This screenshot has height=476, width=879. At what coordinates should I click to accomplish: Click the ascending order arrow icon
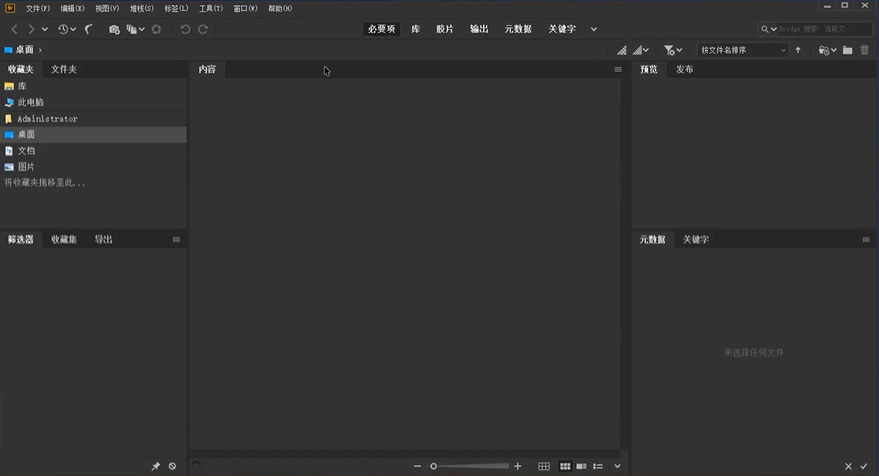click(x=798, y=50)
